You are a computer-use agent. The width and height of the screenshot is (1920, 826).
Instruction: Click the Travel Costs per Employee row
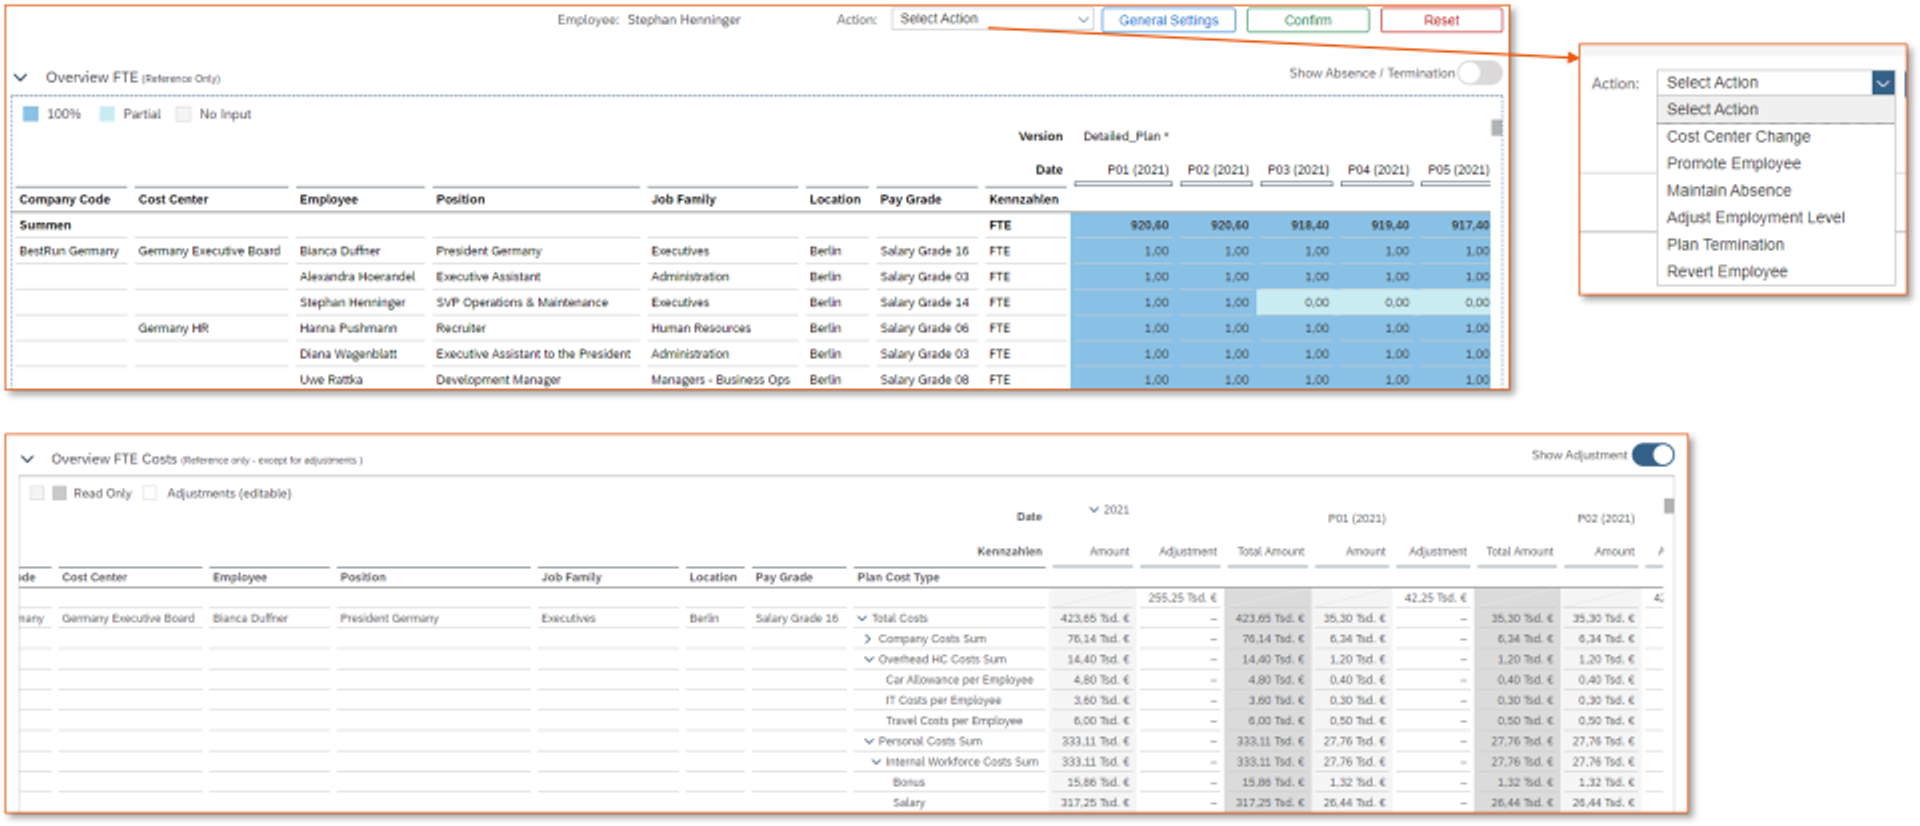point(954,721)
